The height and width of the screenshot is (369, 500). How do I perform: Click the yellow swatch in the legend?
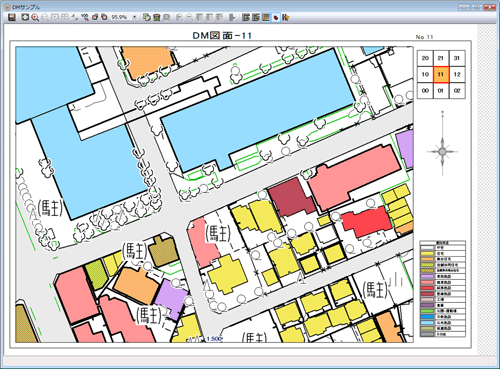coord(427,253)
